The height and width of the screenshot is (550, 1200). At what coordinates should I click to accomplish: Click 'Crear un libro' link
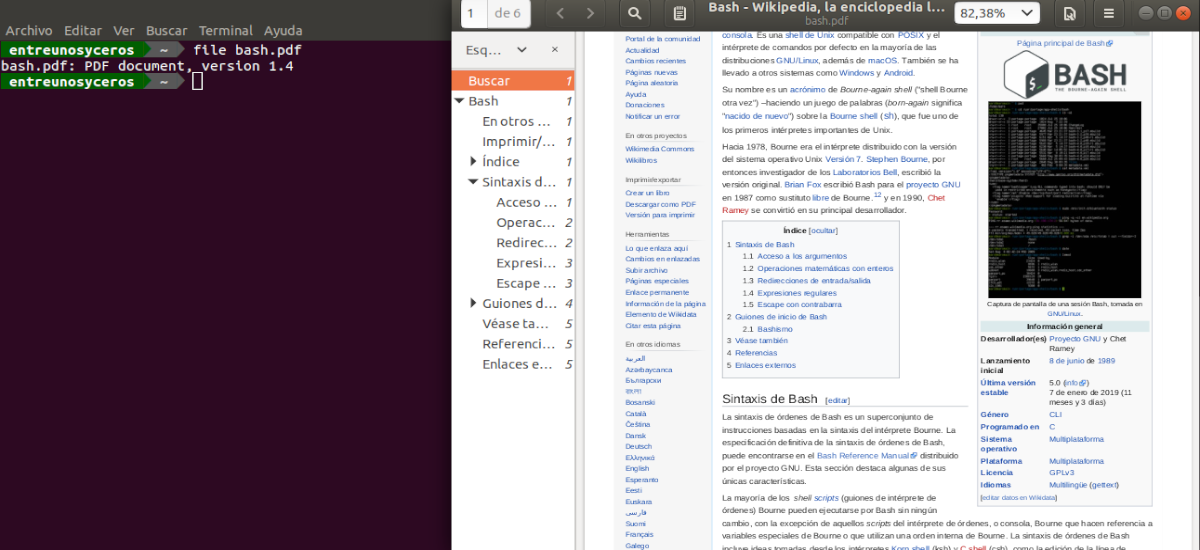(x=647, y=193)
